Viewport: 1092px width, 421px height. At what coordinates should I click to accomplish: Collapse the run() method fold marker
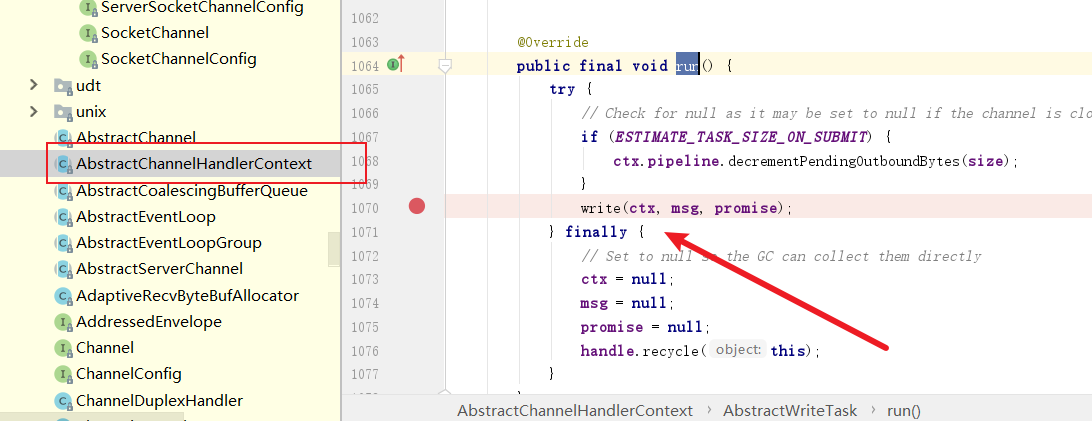(x=446, y=66)
